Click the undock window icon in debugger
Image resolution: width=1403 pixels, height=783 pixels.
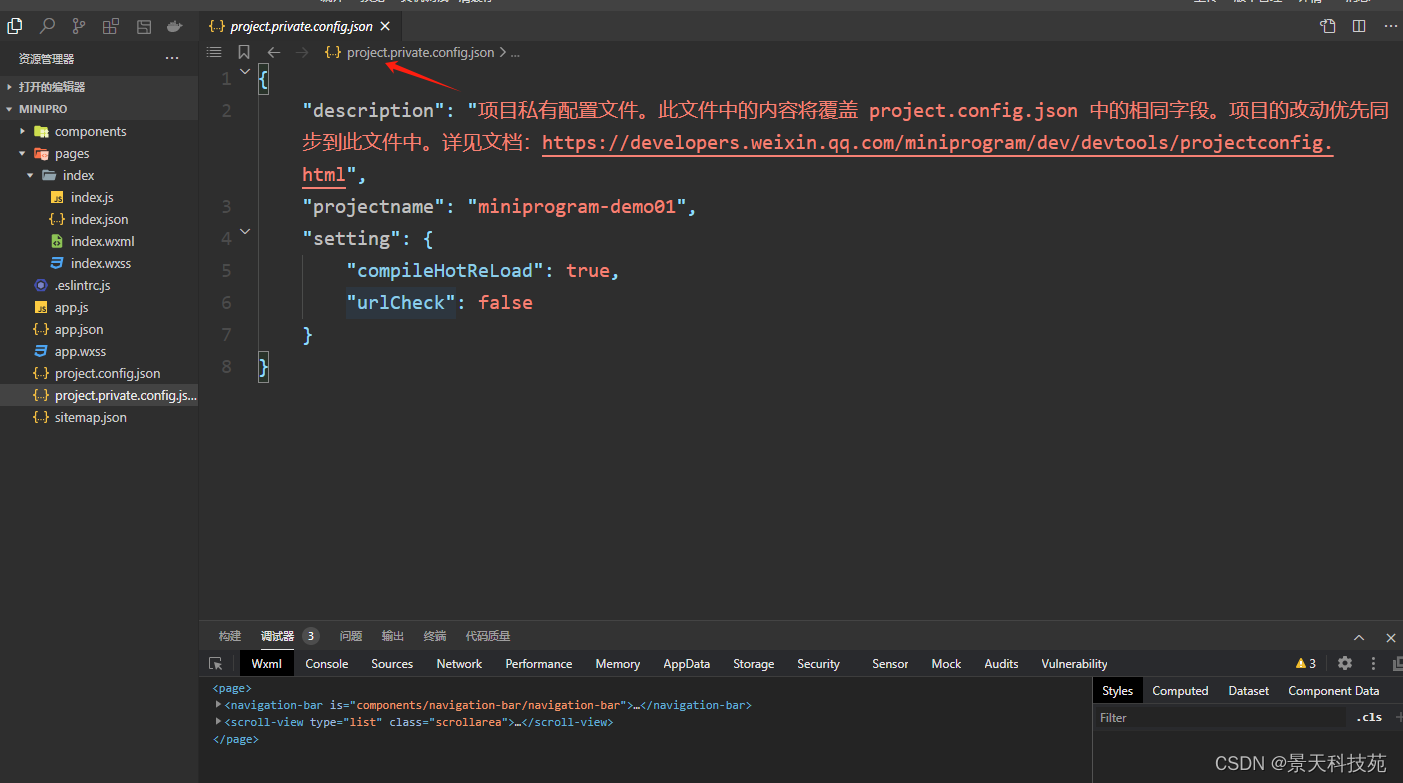[x=1397, y=663]
